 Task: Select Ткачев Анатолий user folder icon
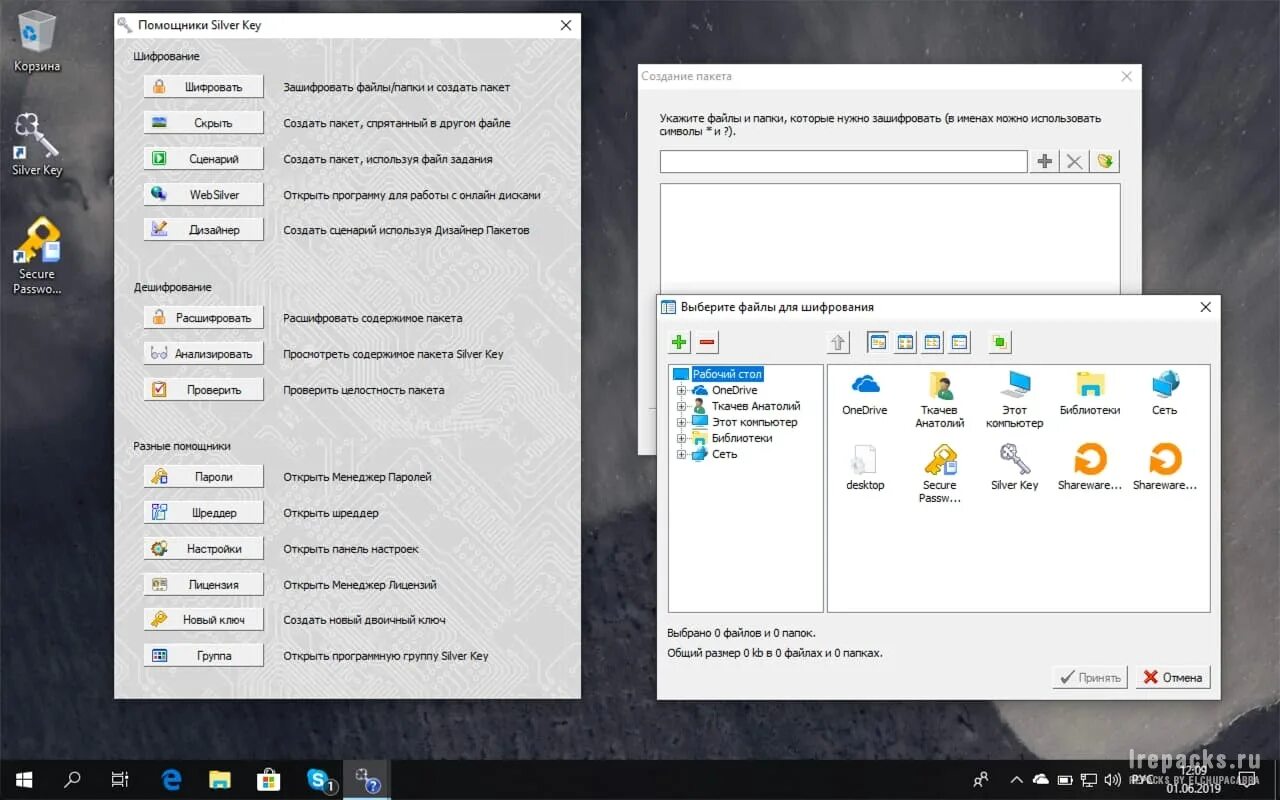[940, 399]
